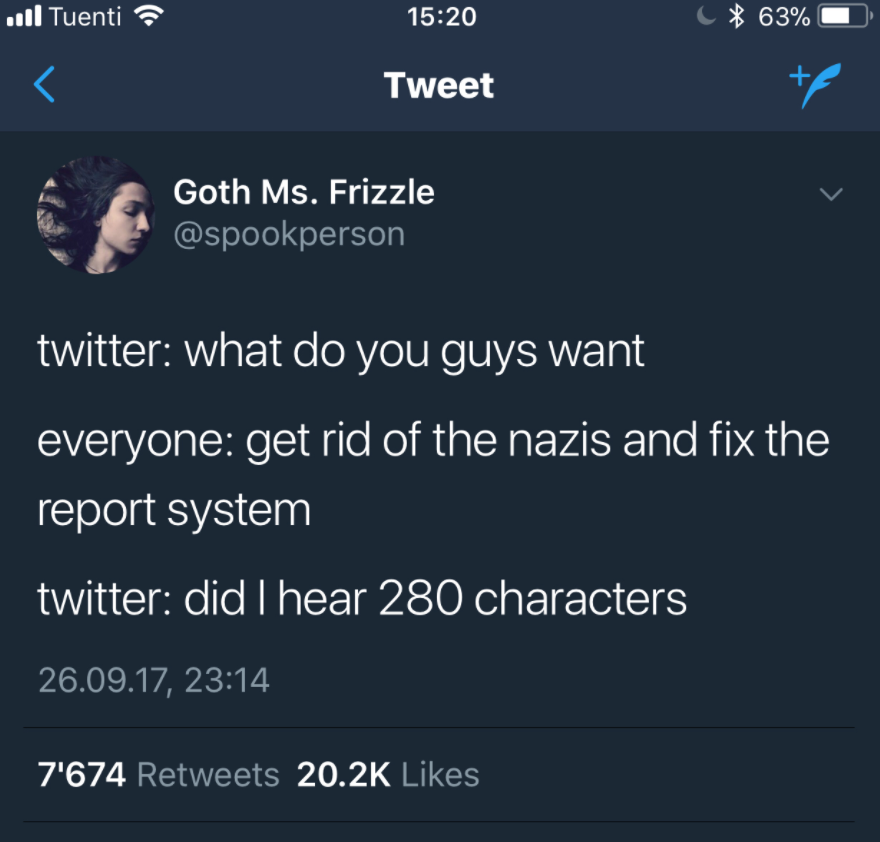Tap the tweet text about 280 characters
Screen dimensions: 880x842
pos(362,598)
